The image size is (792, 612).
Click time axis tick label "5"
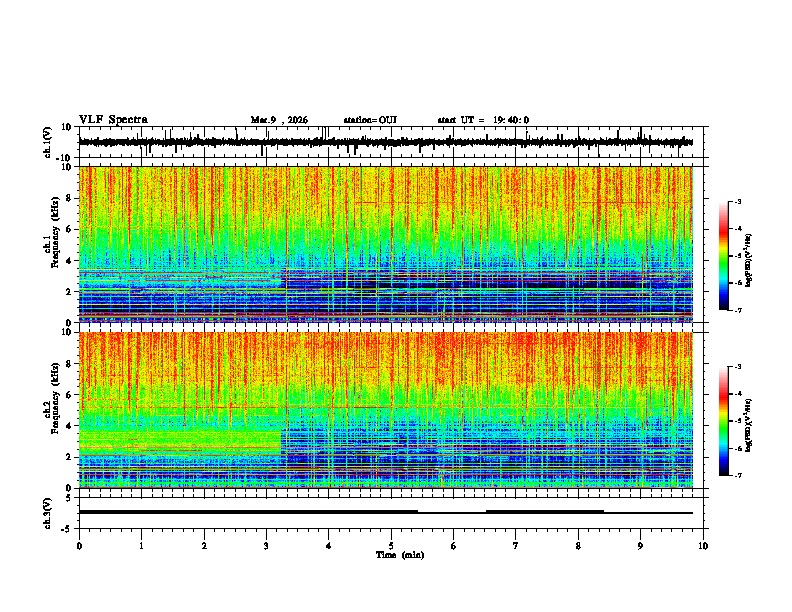[391, 546]
